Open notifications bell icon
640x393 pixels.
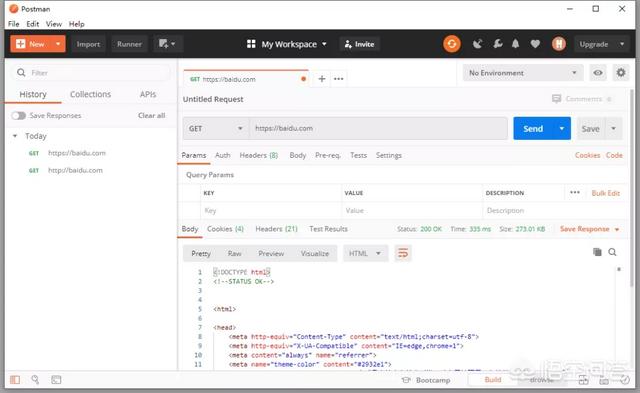pos(516,44)
